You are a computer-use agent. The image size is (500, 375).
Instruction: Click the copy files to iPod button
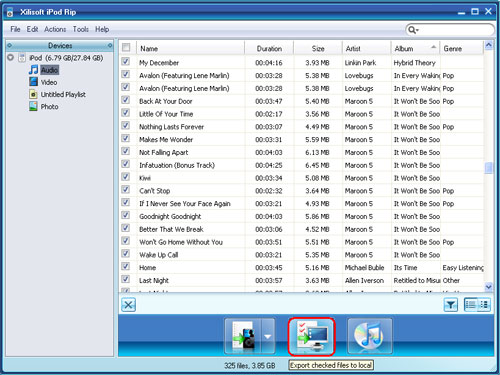(243, 336)
